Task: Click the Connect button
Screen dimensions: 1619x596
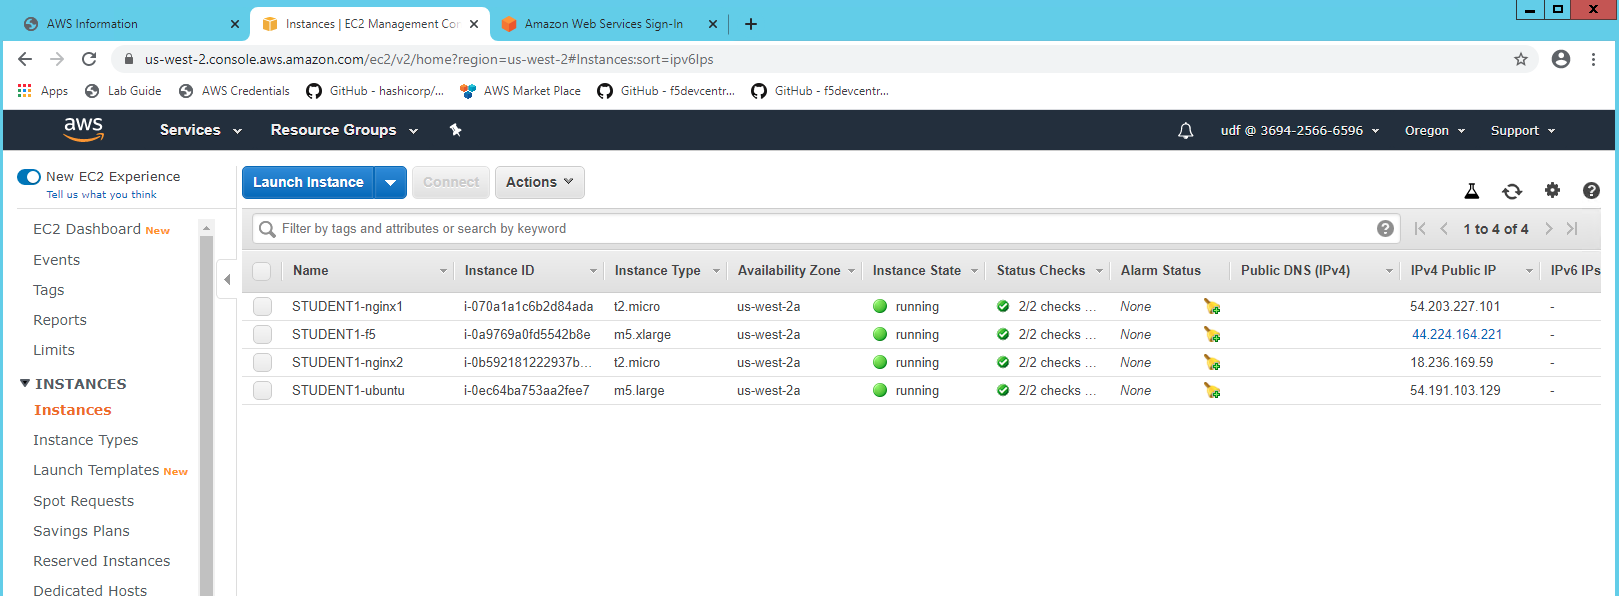Action: click(451, 182)
